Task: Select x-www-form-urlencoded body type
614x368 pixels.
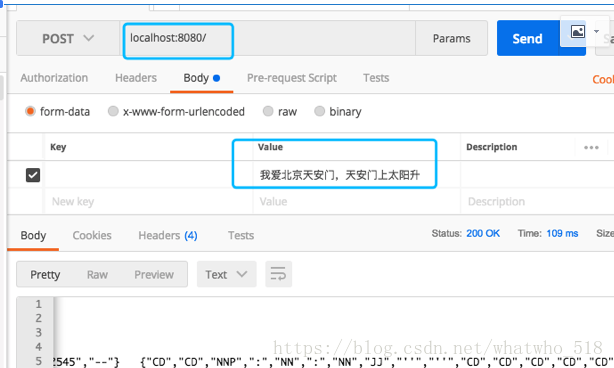Action: [x=113, y=111]
